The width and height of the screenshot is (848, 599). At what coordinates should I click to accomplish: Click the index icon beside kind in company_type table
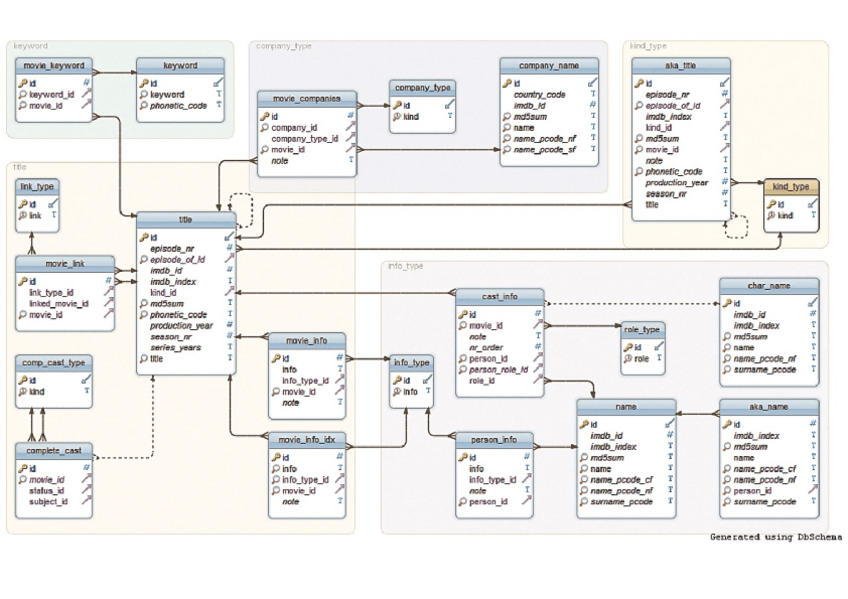click(396, 117)
